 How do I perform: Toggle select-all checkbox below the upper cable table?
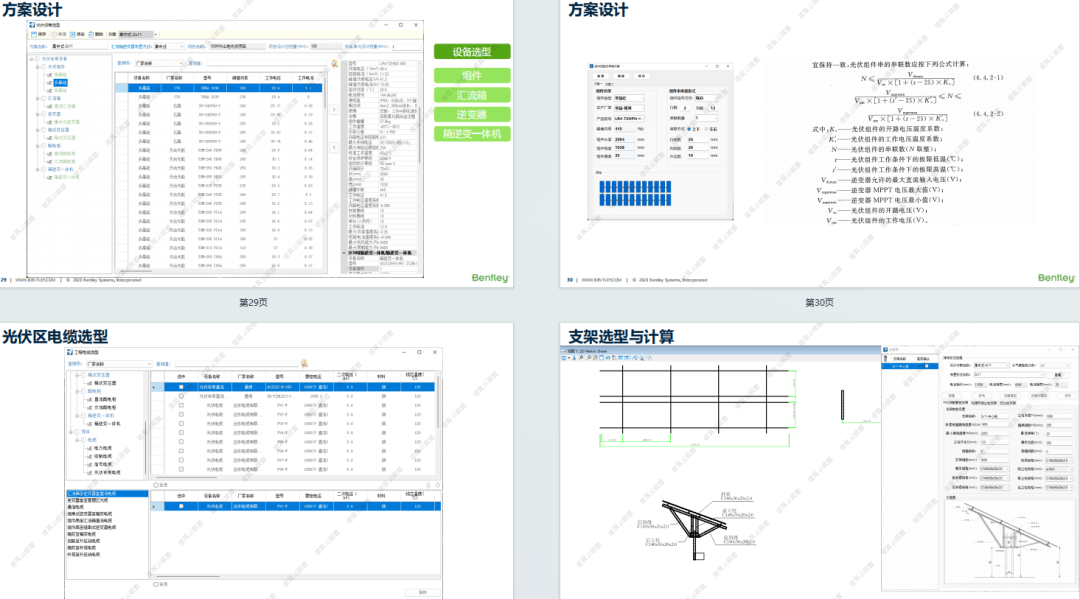pyautogui.click(x=156, y=485)
